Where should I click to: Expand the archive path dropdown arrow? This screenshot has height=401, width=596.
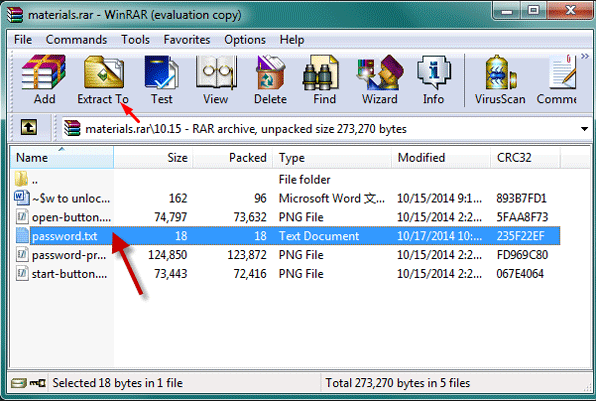(584, 129)
